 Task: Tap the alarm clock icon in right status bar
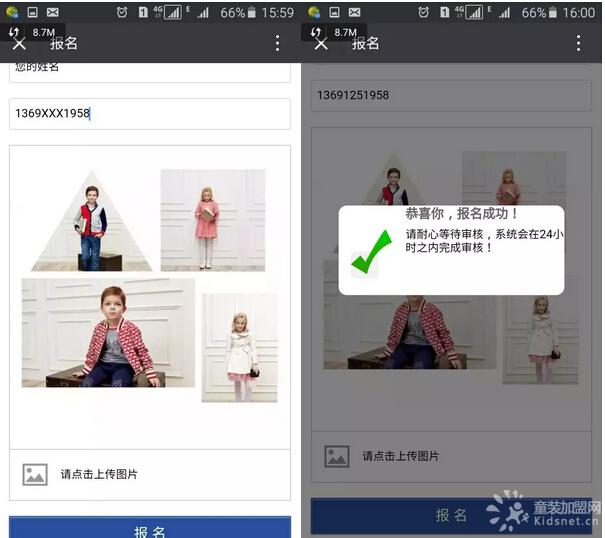click(x=423, y=13)
